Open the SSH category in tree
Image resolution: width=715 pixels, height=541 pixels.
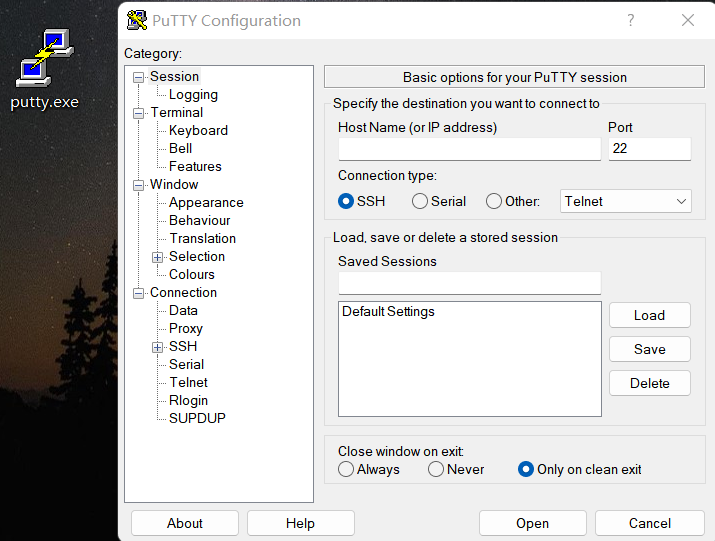183,346
